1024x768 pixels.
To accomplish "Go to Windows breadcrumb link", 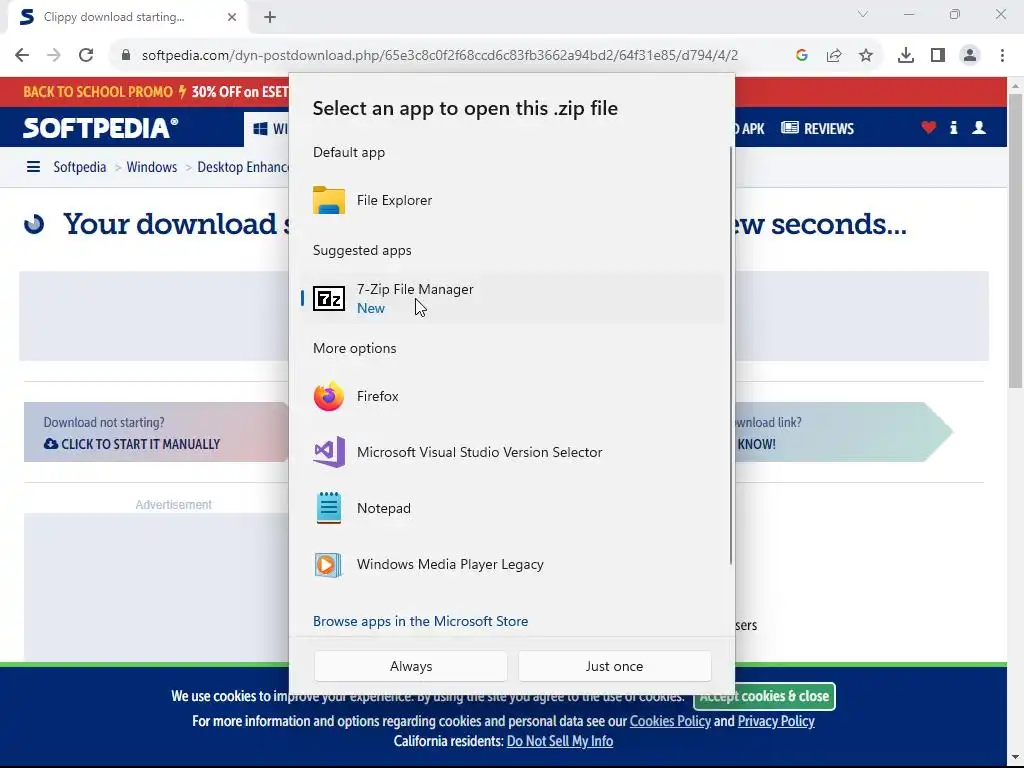I will coord(152,167).
